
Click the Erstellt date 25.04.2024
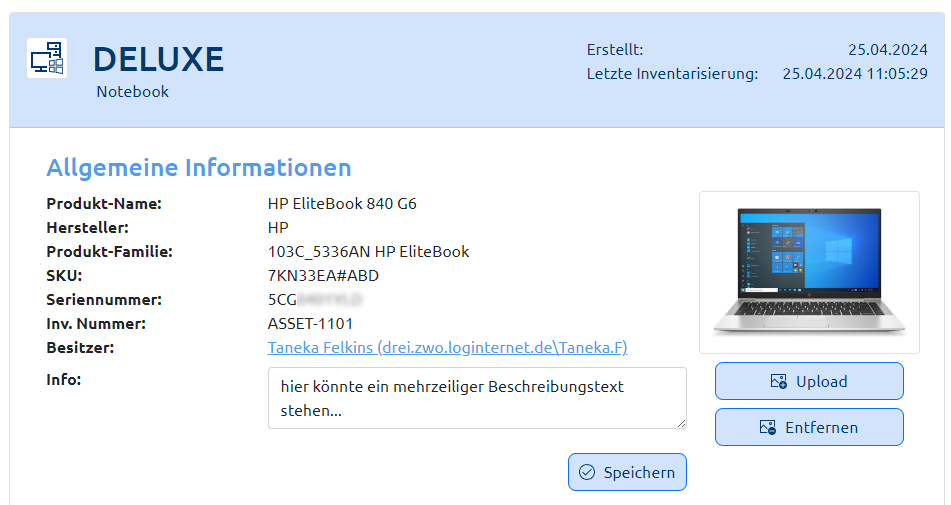point(887,50)
